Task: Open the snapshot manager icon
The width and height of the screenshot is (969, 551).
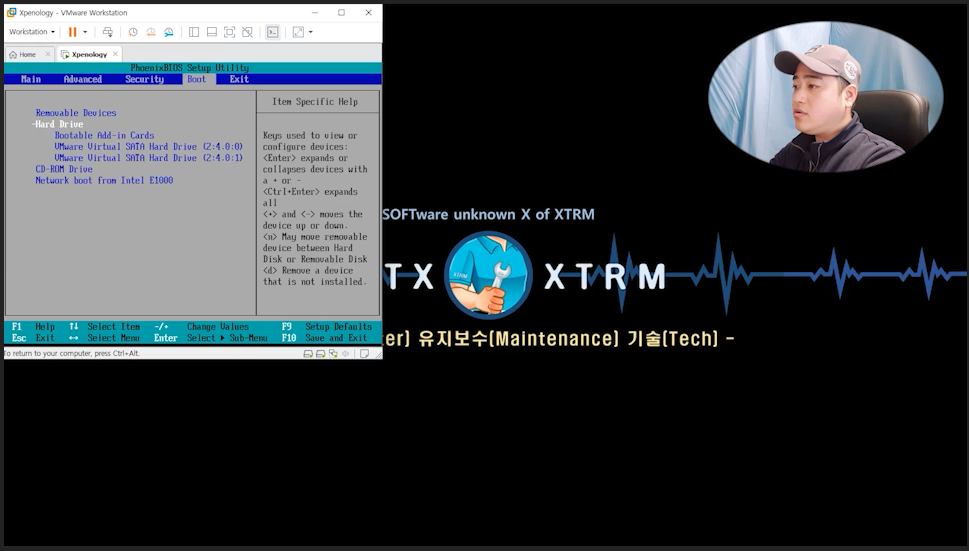Action: (x=169, y=32)
